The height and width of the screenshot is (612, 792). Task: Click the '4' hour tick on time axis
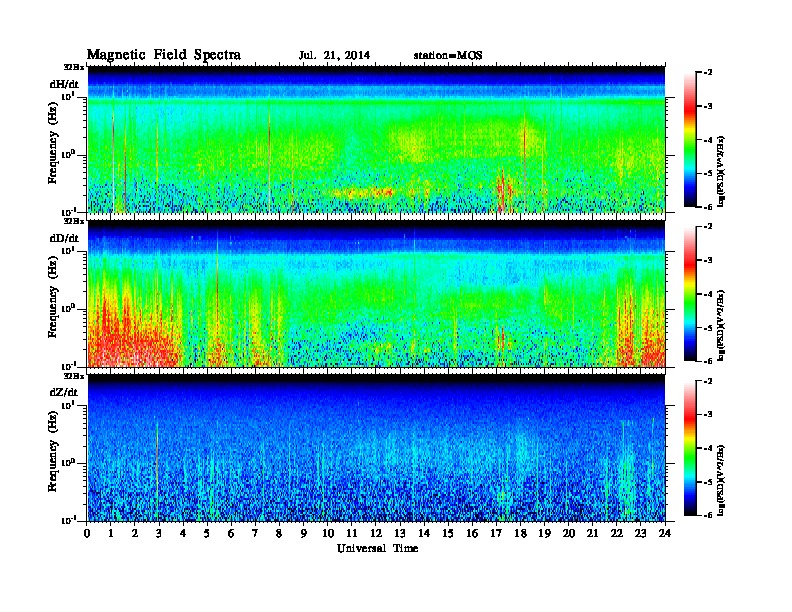pos(183,534)
